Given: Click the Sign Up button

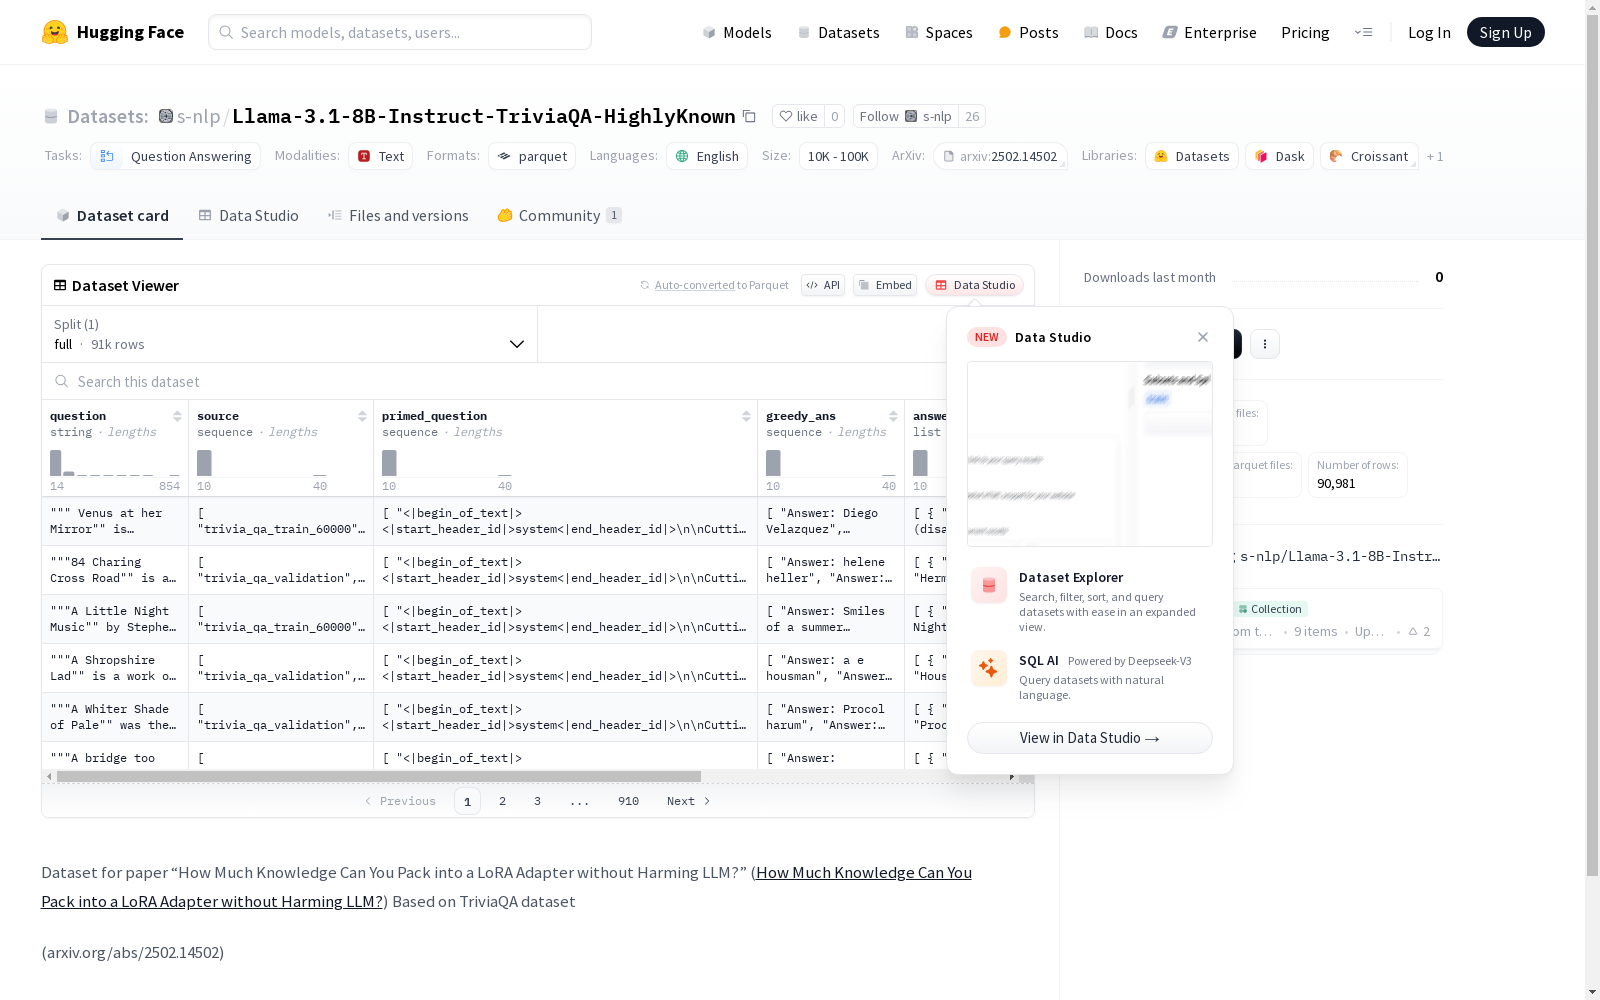Looking at the screenshot, I should pyautogui.click(x=1505, y=32).
